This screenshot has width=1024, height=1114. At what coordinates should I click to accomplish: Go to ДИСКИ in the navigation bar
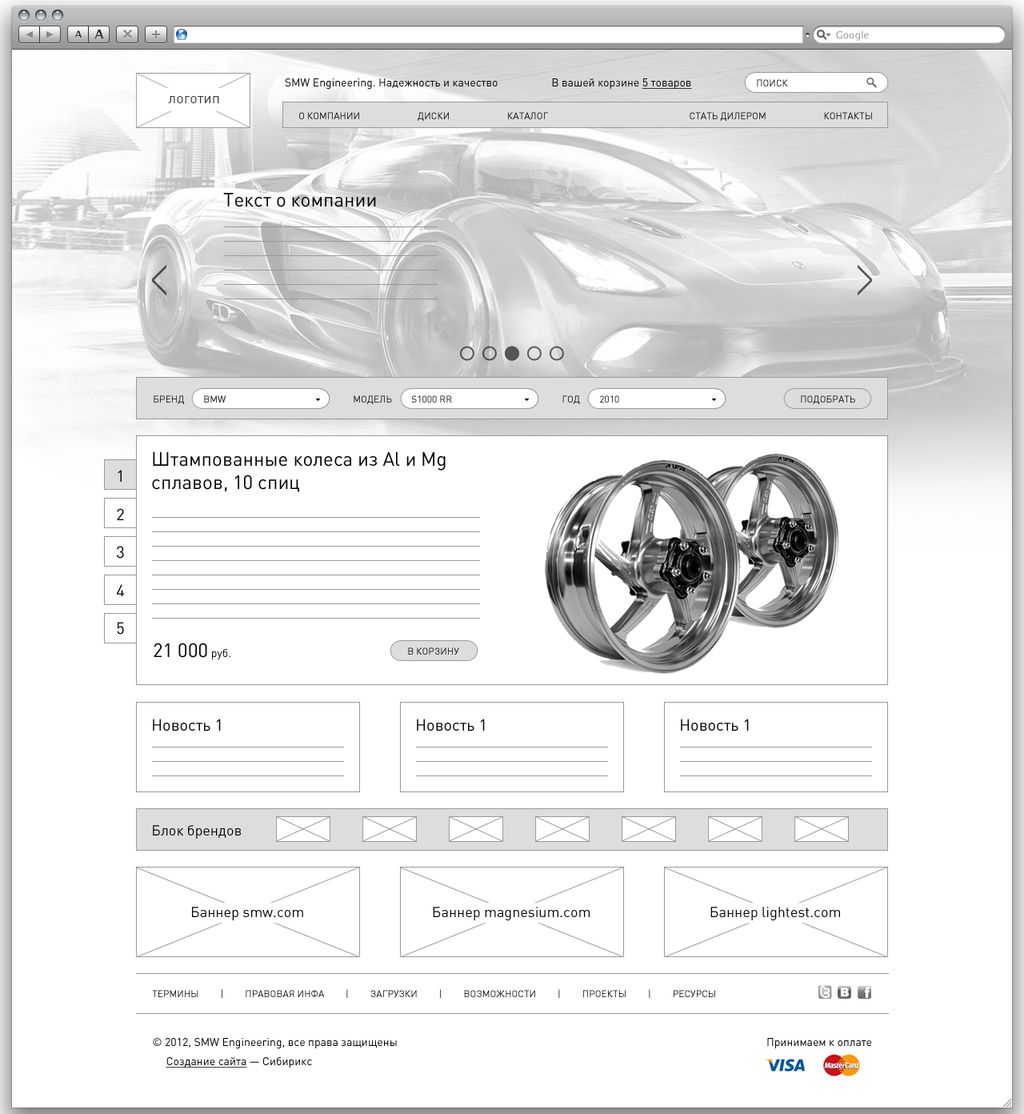[x=433, y=116]
